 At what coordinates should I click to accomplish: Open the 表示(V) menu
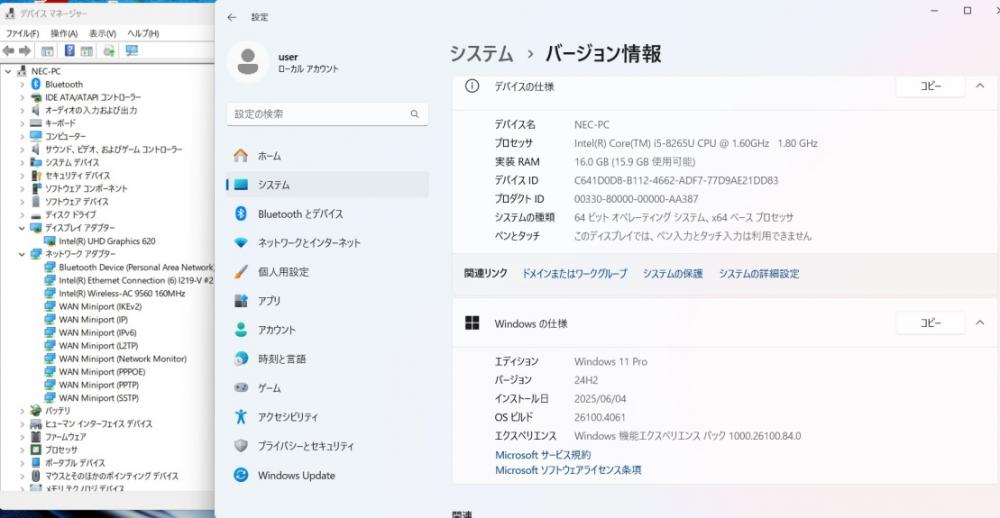click(102, 33)
